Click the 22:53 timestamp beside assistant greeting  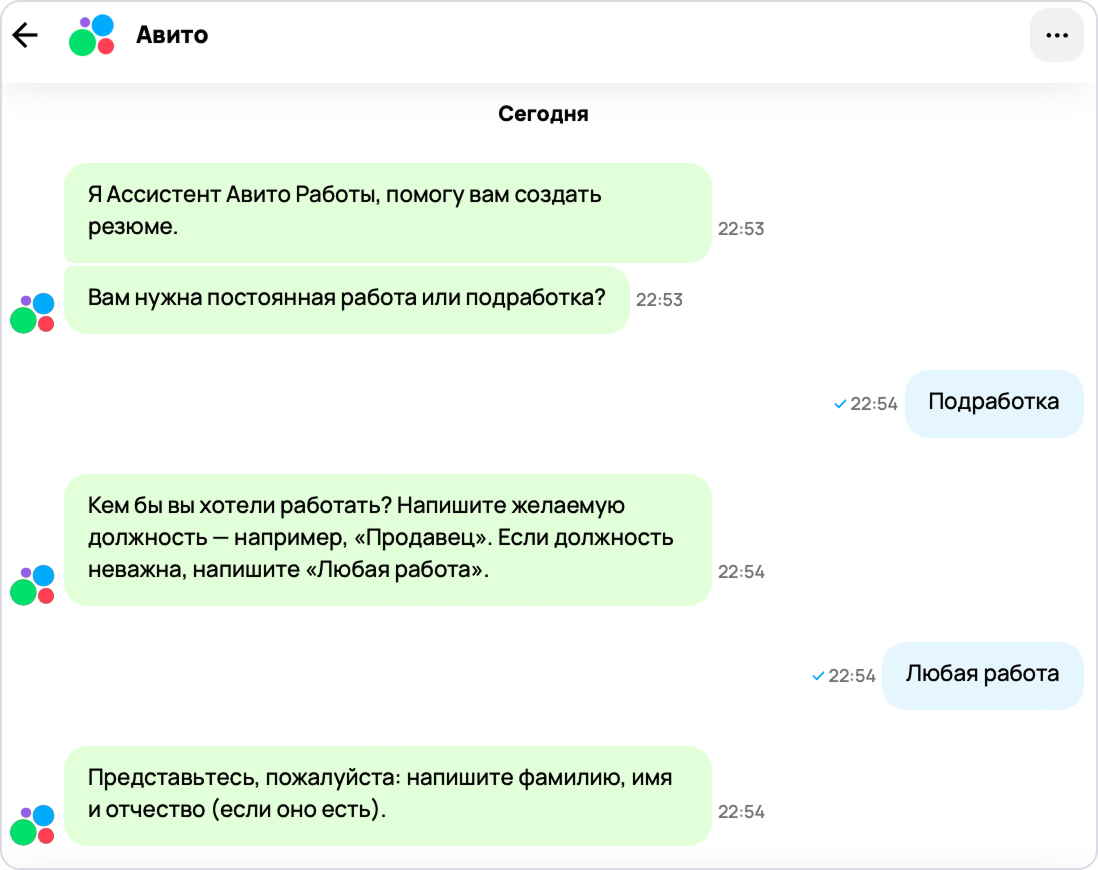741,229
